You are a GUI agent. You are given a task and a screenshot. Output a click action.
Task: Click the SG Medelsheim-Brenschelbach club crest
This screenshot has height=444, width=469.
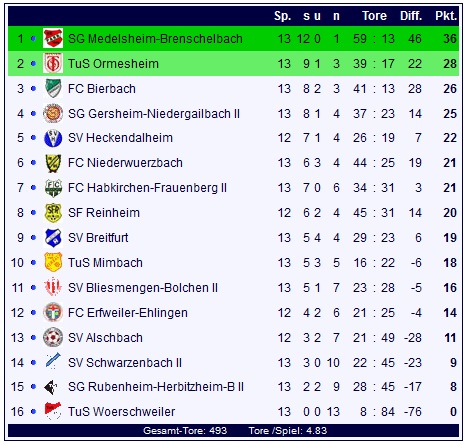[53, 38]
